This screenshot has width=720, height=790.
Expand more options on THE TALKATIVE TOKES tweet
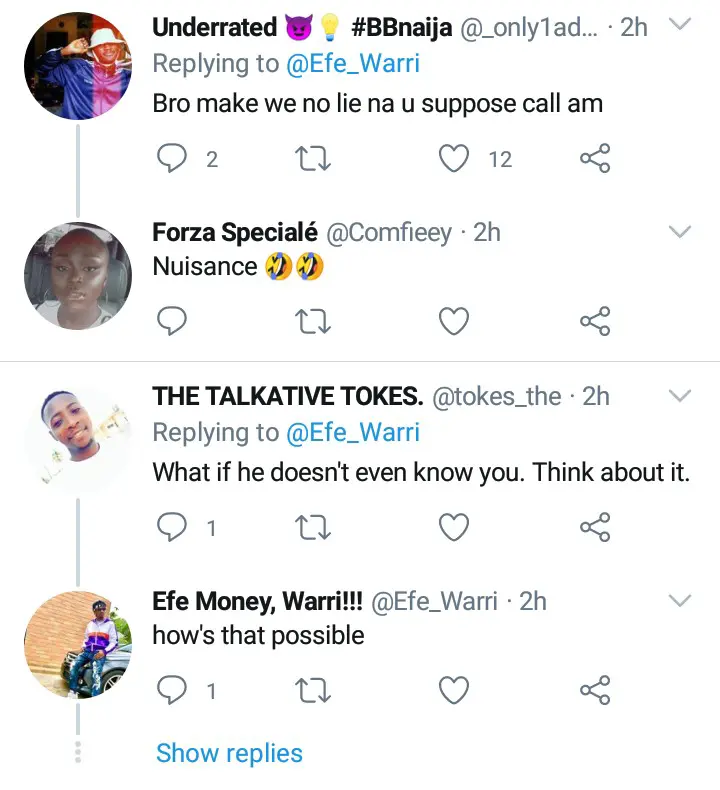(x=679, y=396)
